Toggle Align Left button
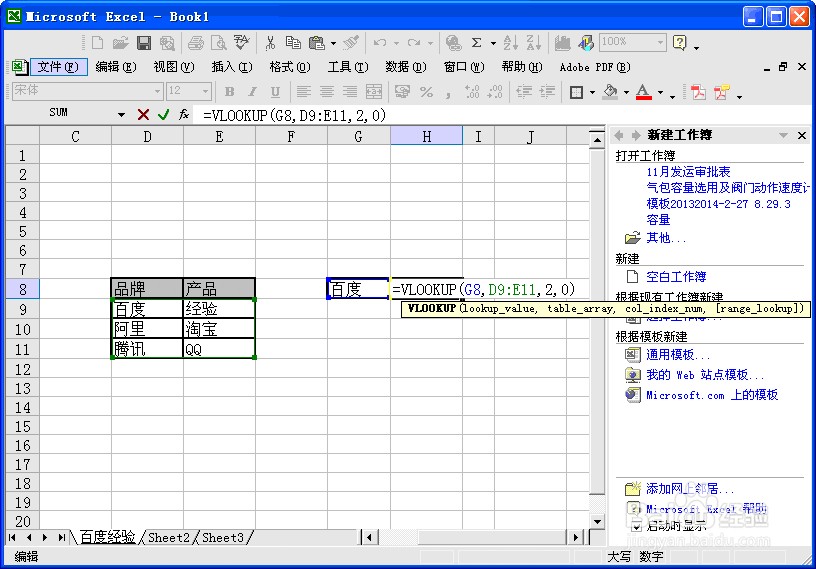Screen dimensions: 816x569 tap(303, 92)
